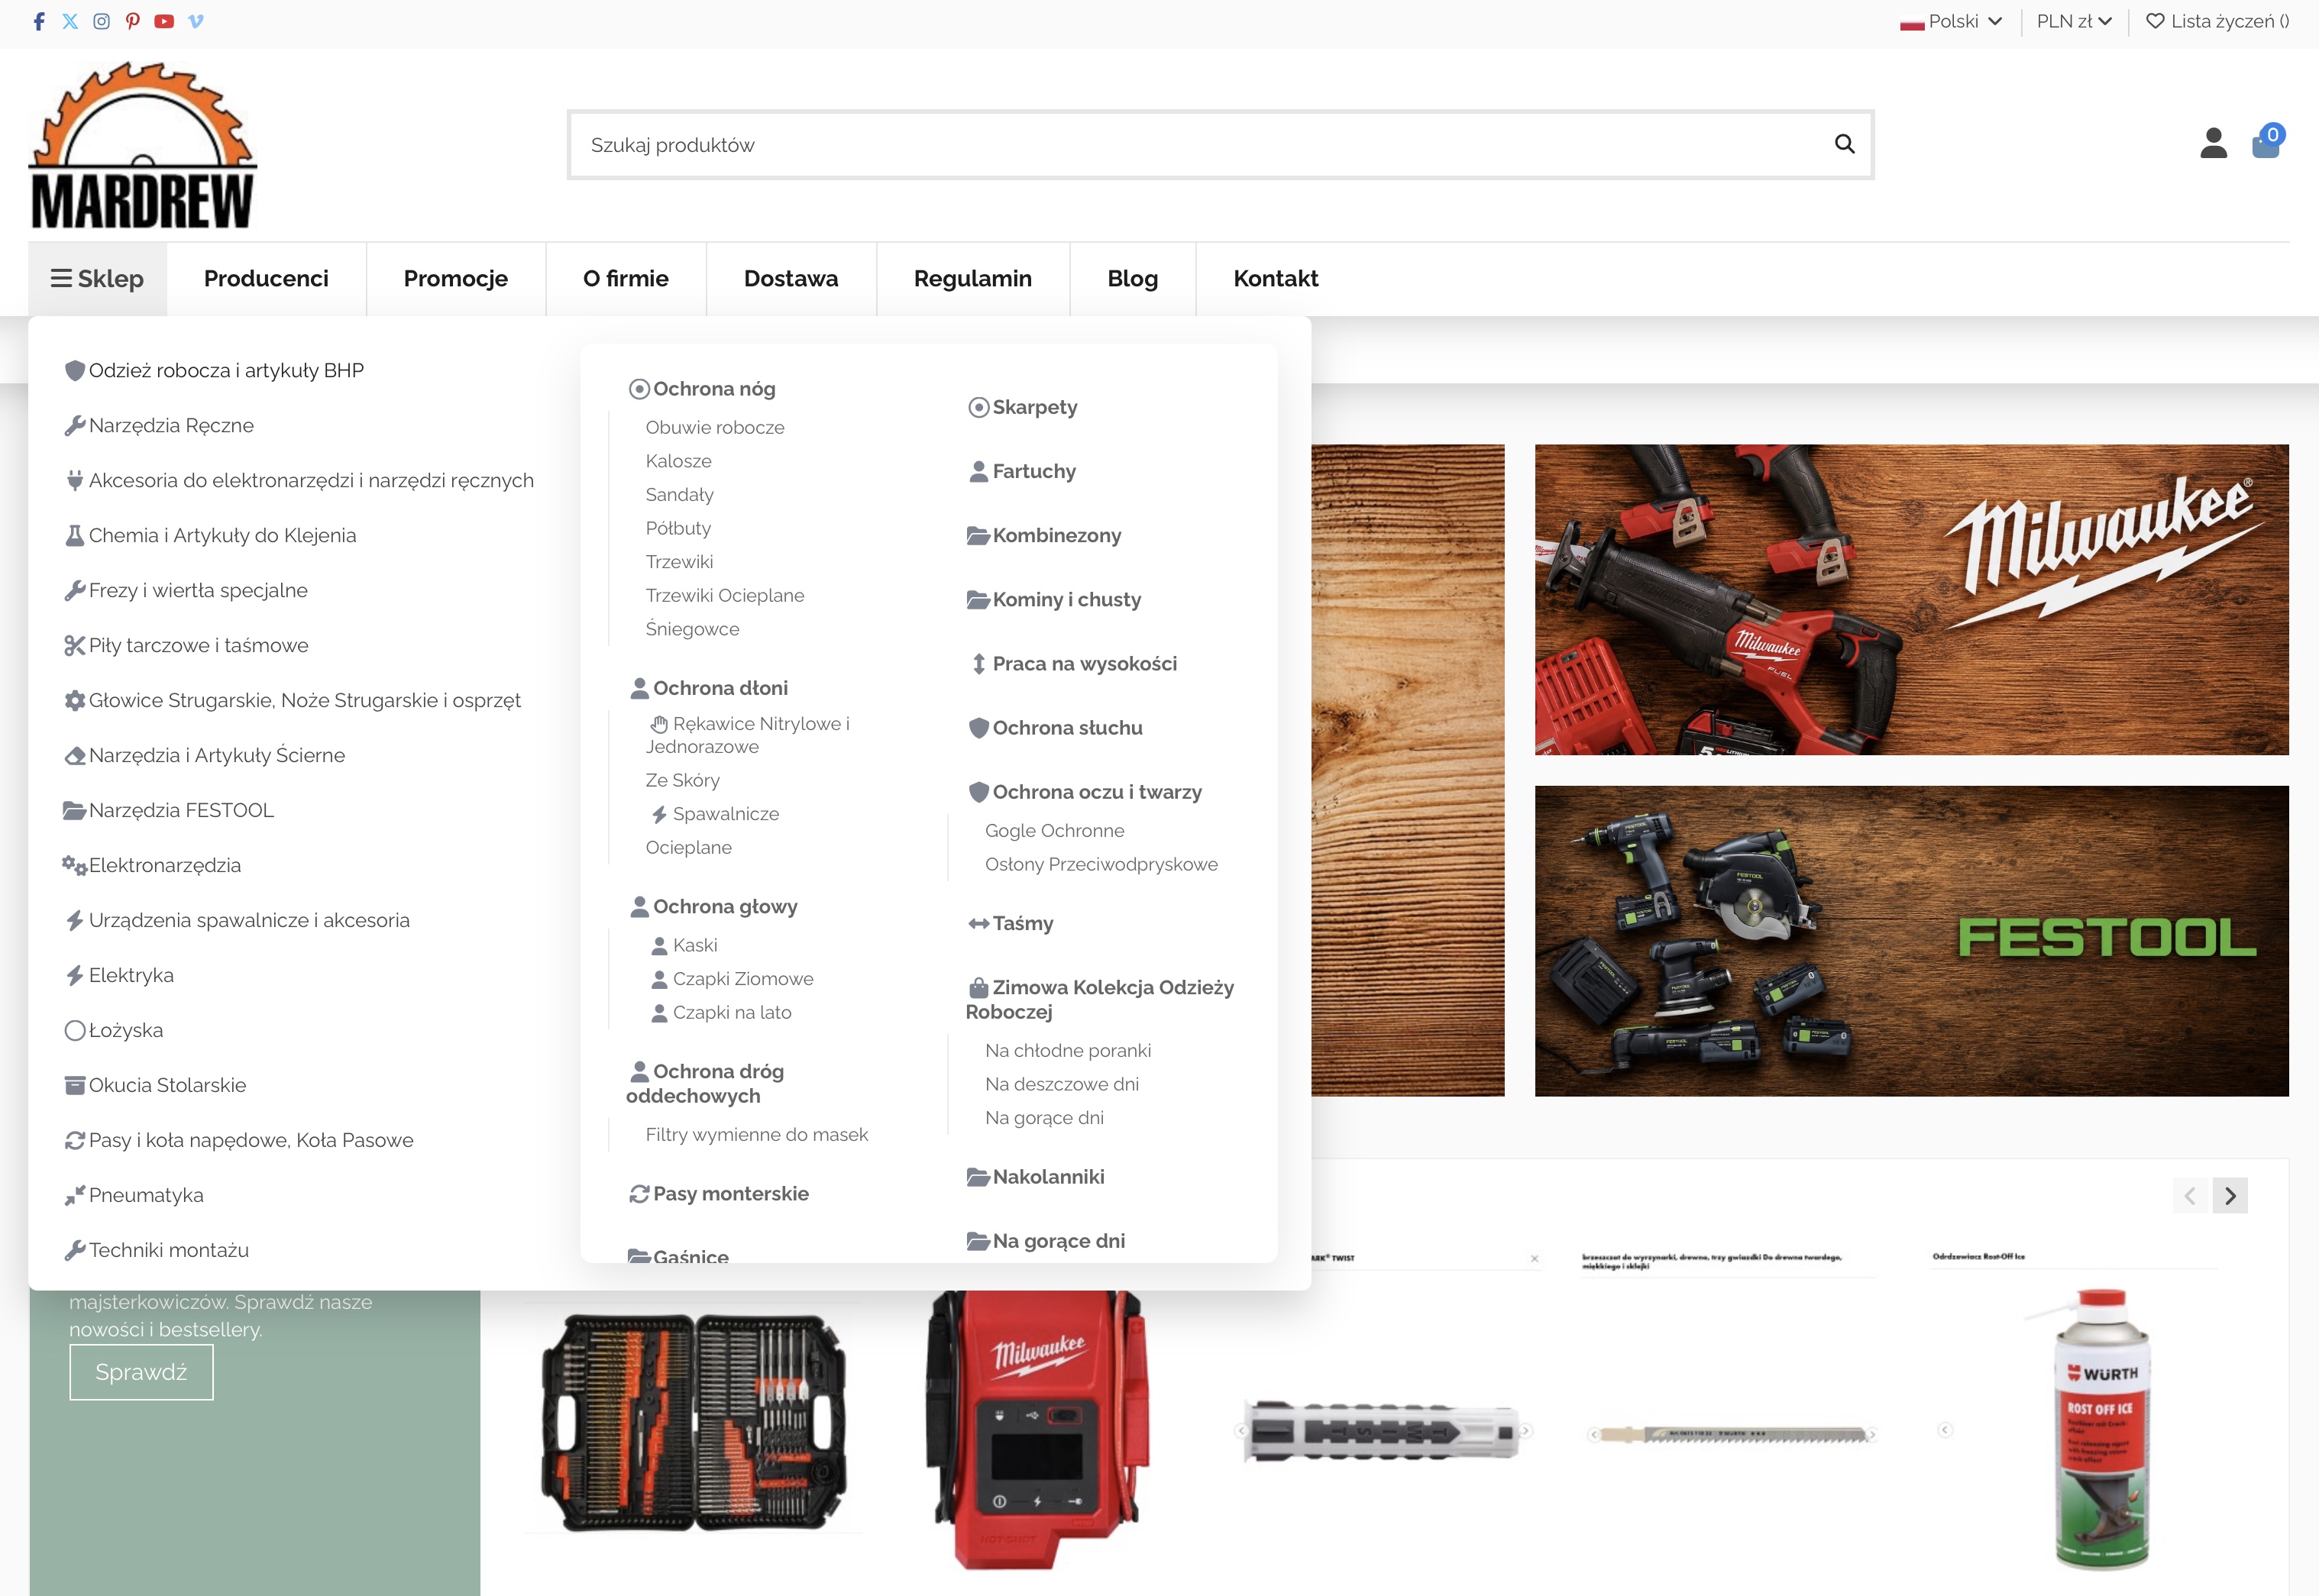
Task: Select Odzież robocza i artykuły BHP category
Action: pyautogui.click(x=214, y=370)
